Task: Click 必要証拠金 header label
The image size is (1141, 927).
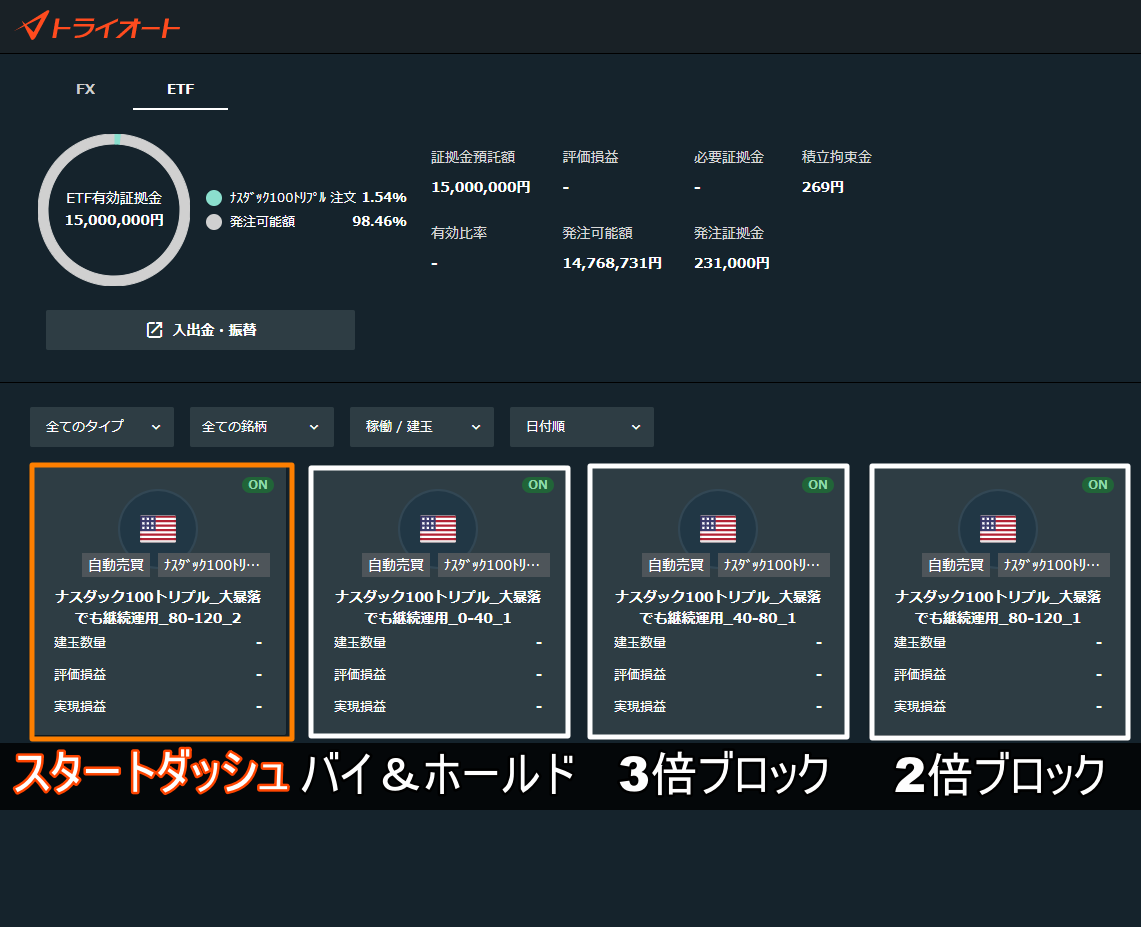Action: point(728,156)
